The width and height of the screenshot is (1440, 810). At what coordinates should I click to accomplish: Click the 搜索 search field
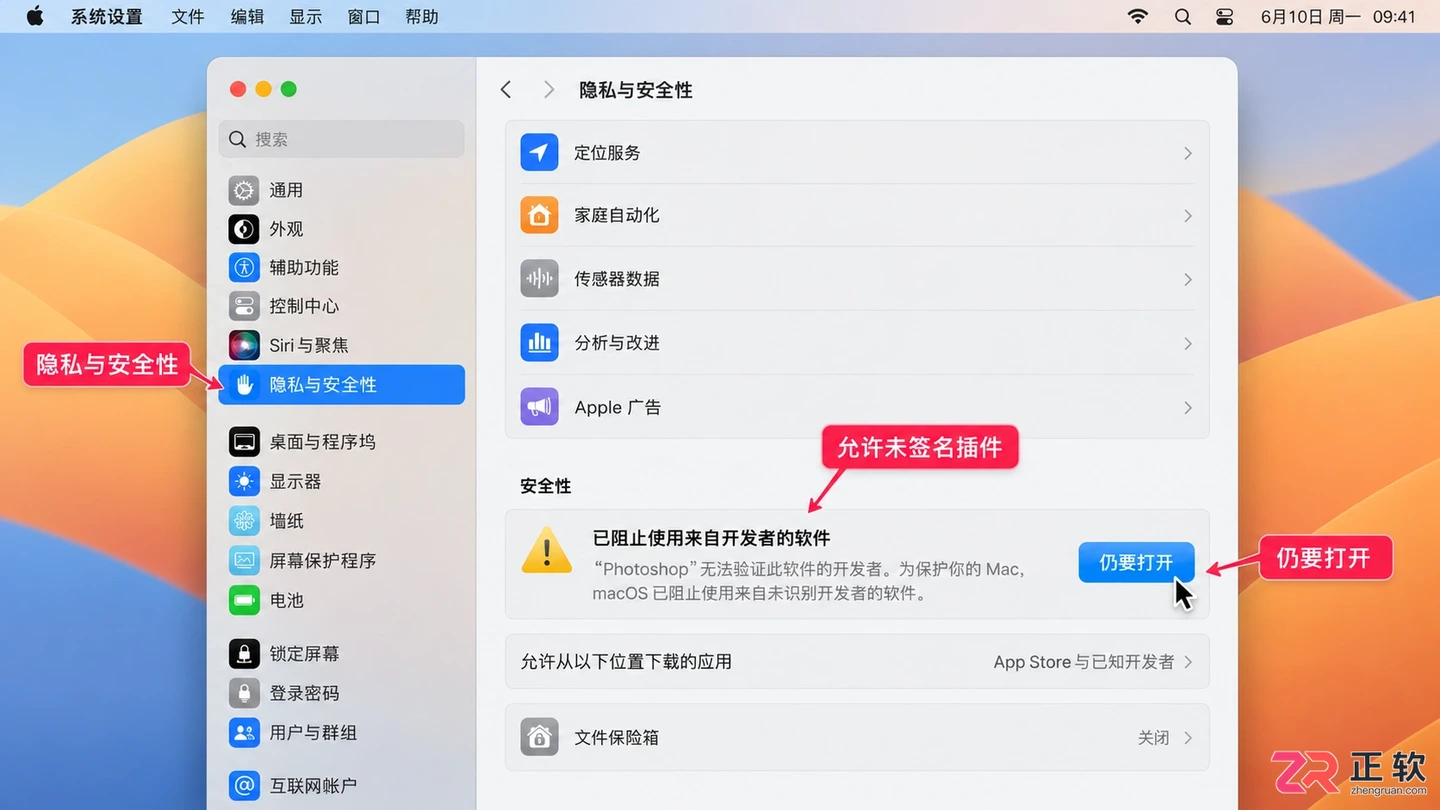[342, 139]
